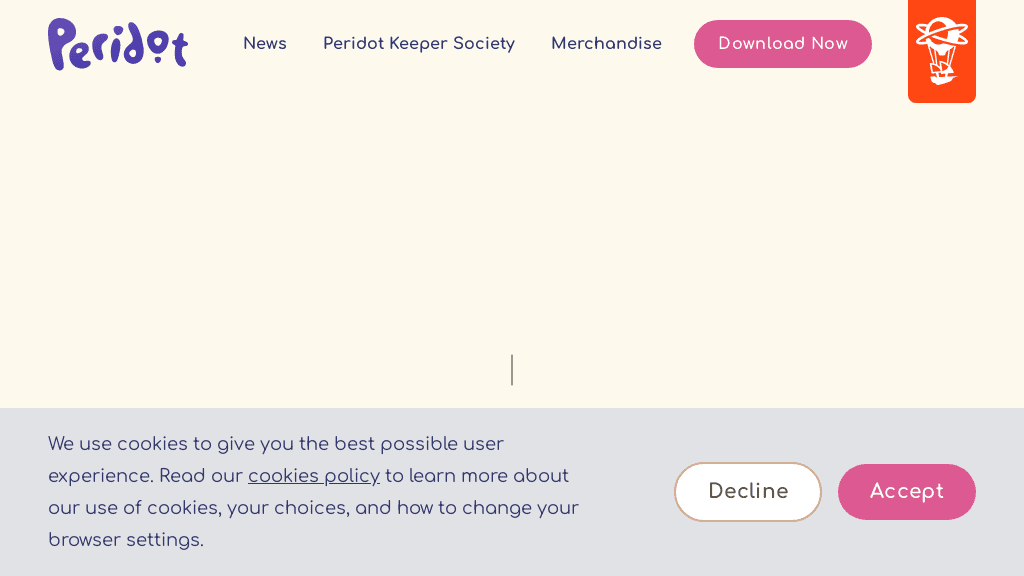Screen dimensions: 1024x576
Task: Open the Merchandise section
Action: tap(606, 44)
